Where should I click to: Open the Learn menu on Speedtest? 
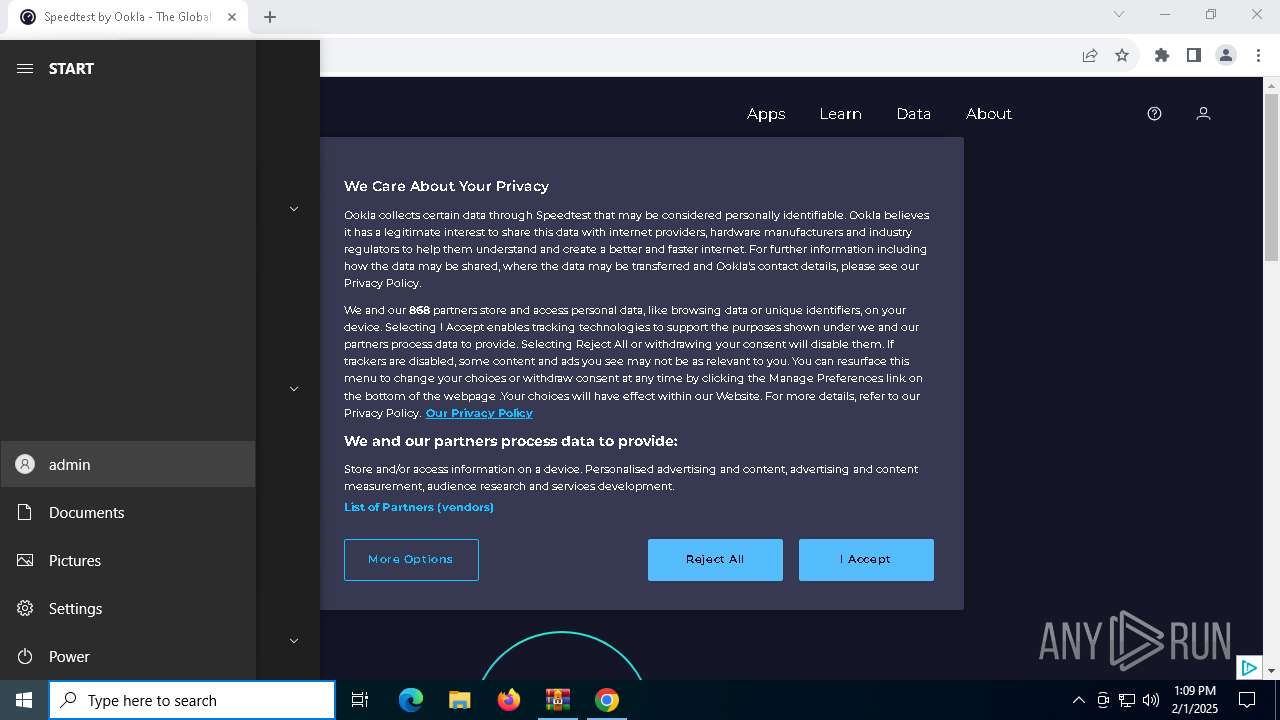[840, 114]
